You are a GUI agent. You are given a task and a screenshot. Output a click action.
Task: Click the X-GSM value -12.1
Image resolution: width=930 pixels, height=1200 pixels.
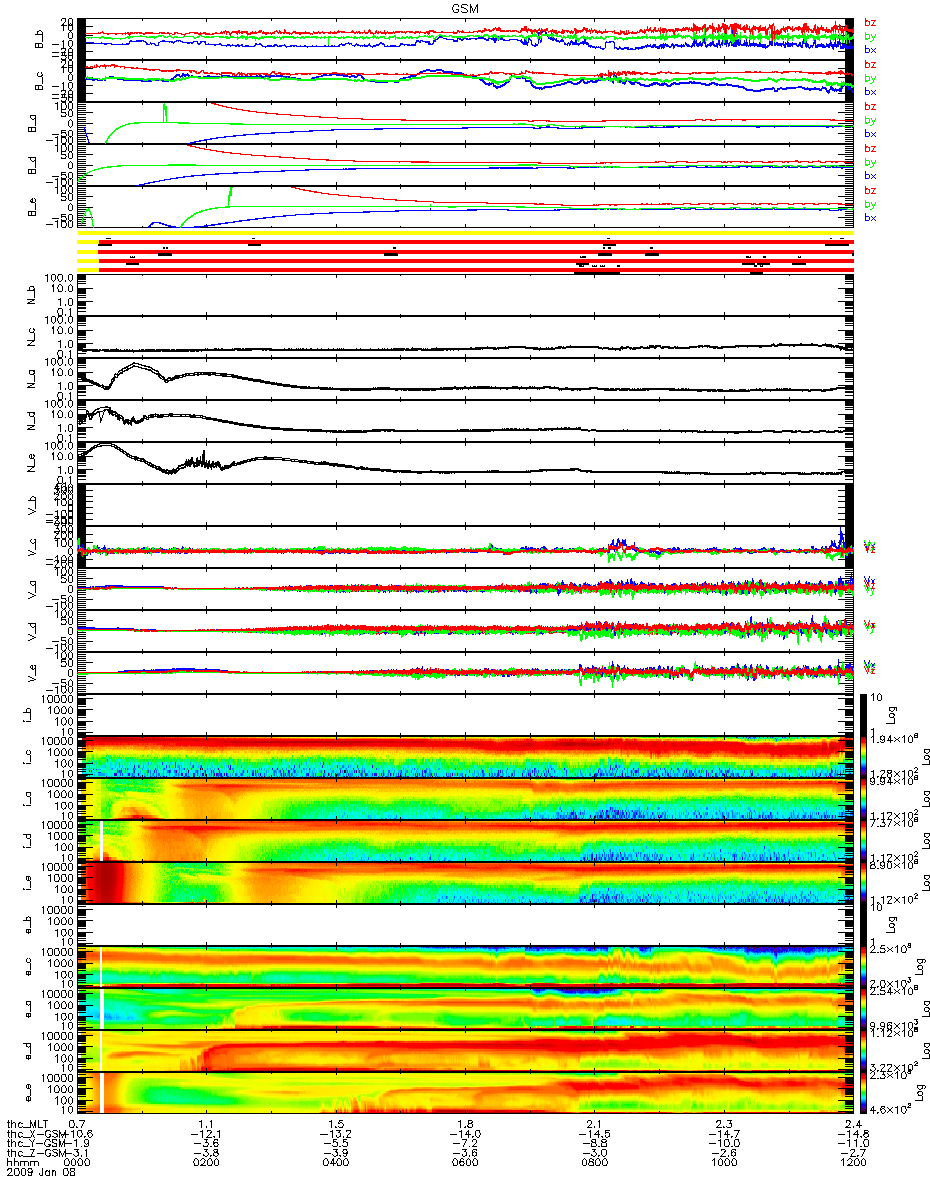click(204, 1135)
